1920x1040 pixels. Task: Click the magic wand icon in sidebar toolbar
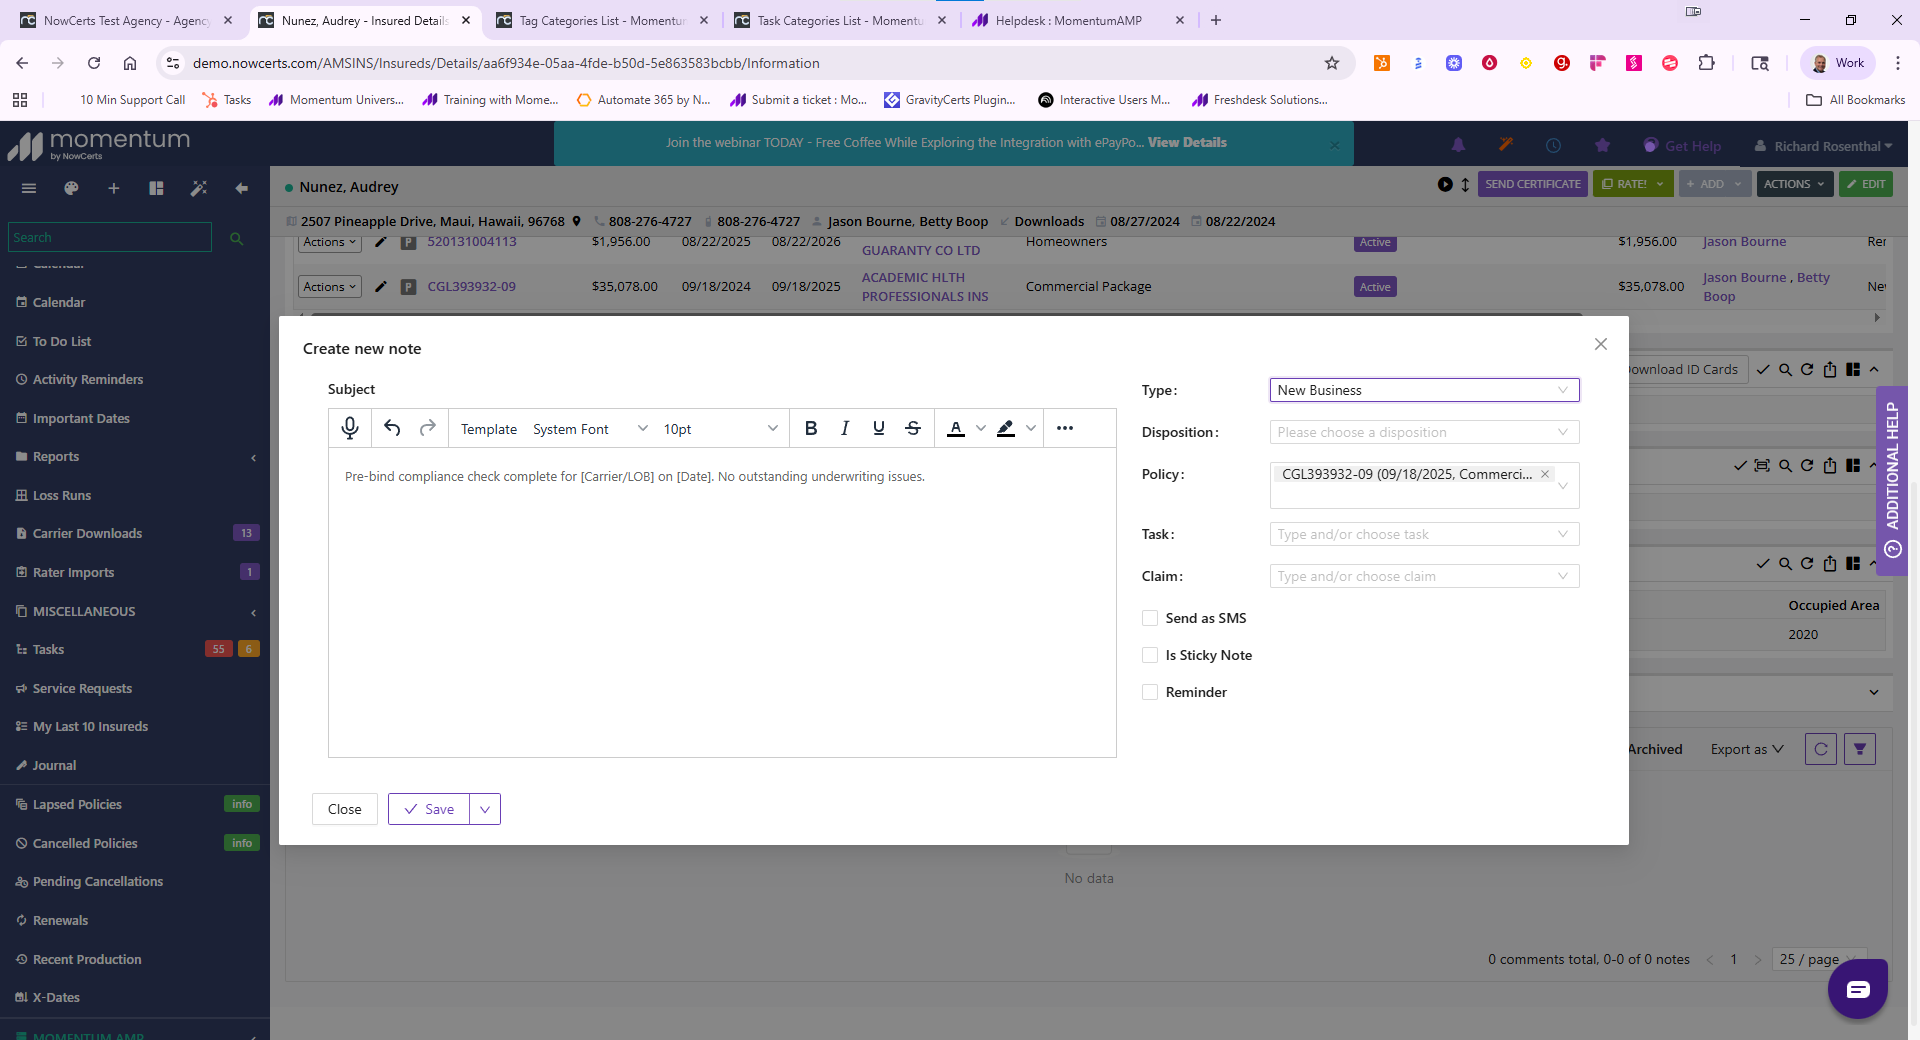coord(199,188)
